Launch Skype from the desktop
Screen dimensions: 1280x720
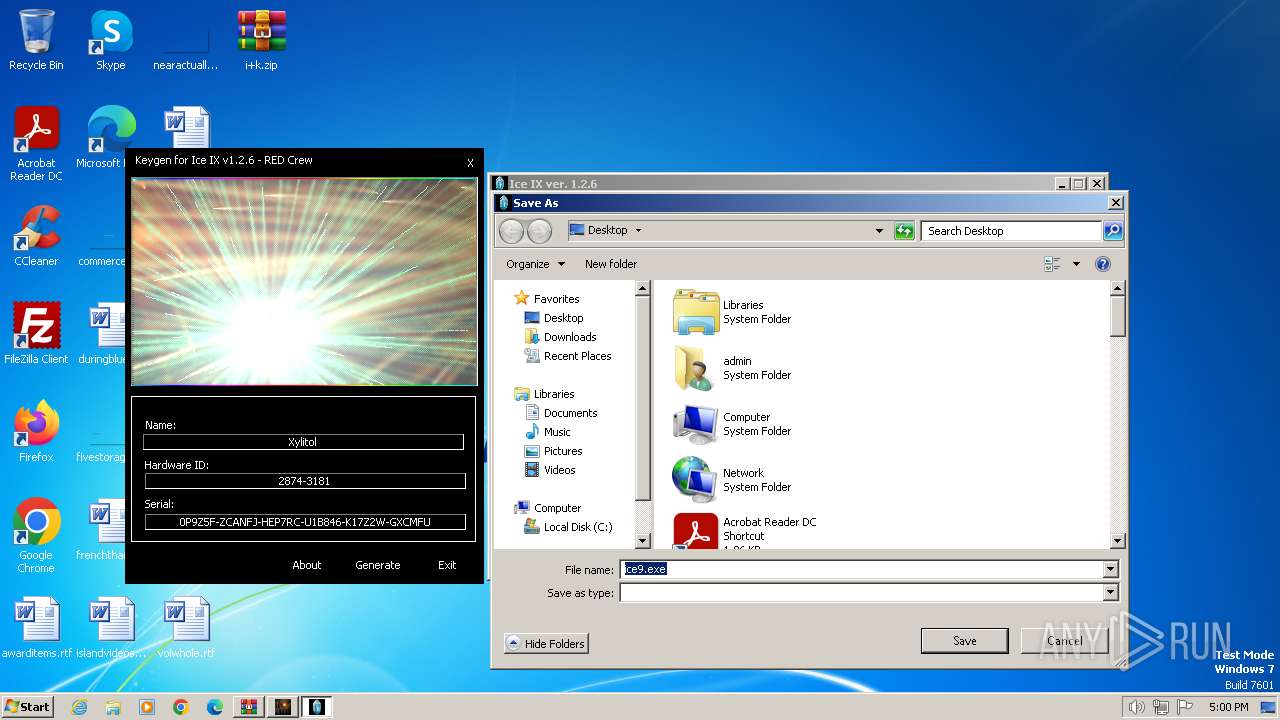[x=110, y=40]
